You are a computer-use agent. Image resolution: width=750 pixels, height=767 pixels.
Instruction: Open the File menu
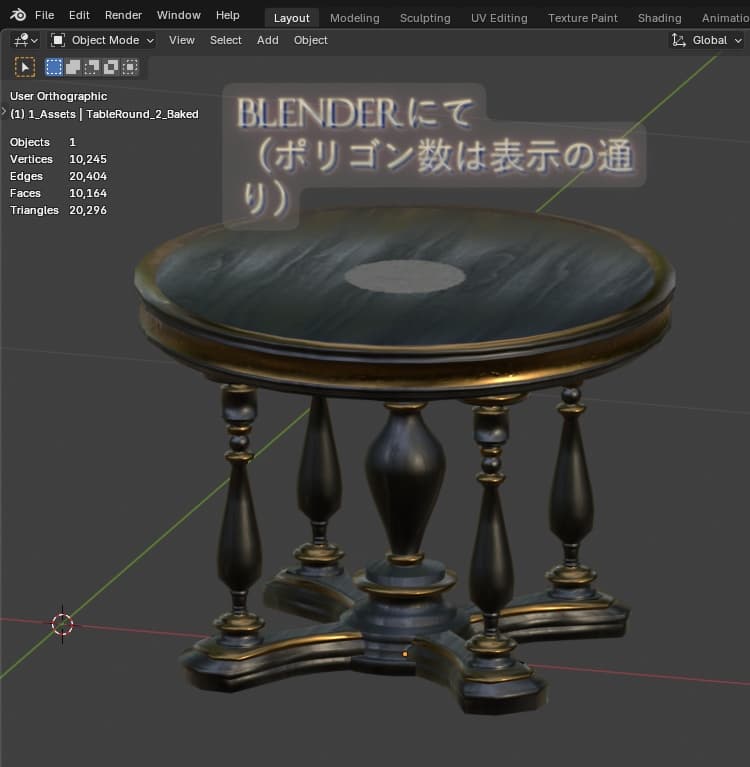pyautogui.click(x=45, y=15)
